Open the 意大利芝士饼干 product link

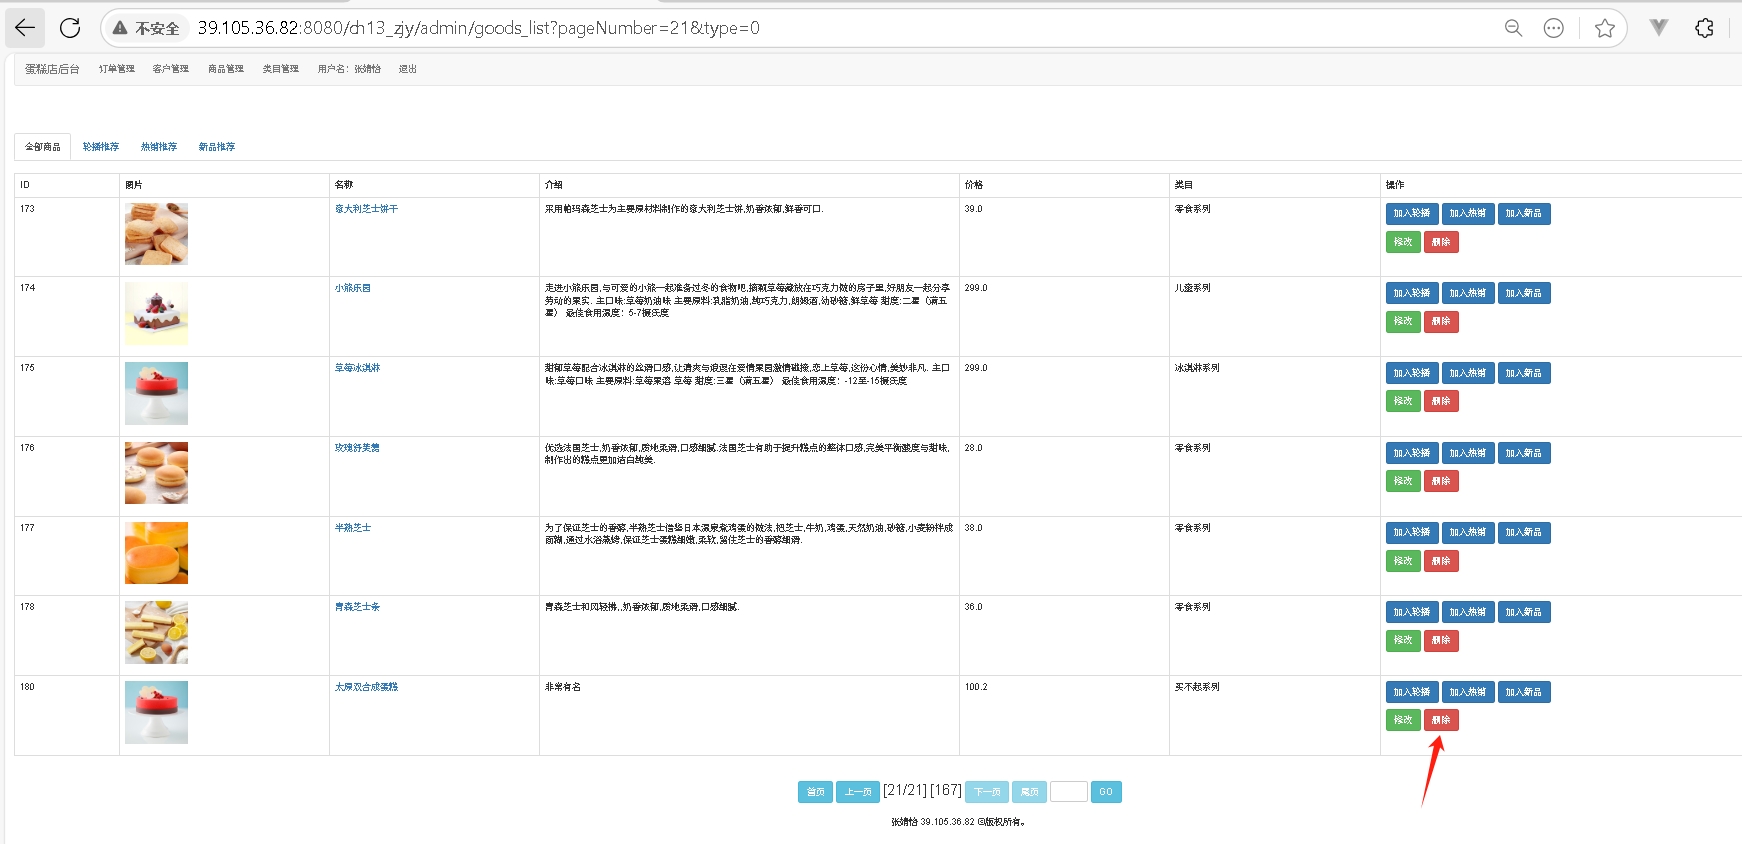[366, 209]
